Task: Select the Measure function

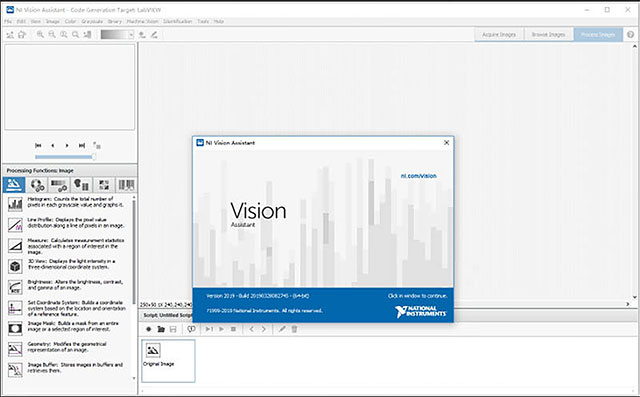Action: pyautogui.click(x=67, y=246)
